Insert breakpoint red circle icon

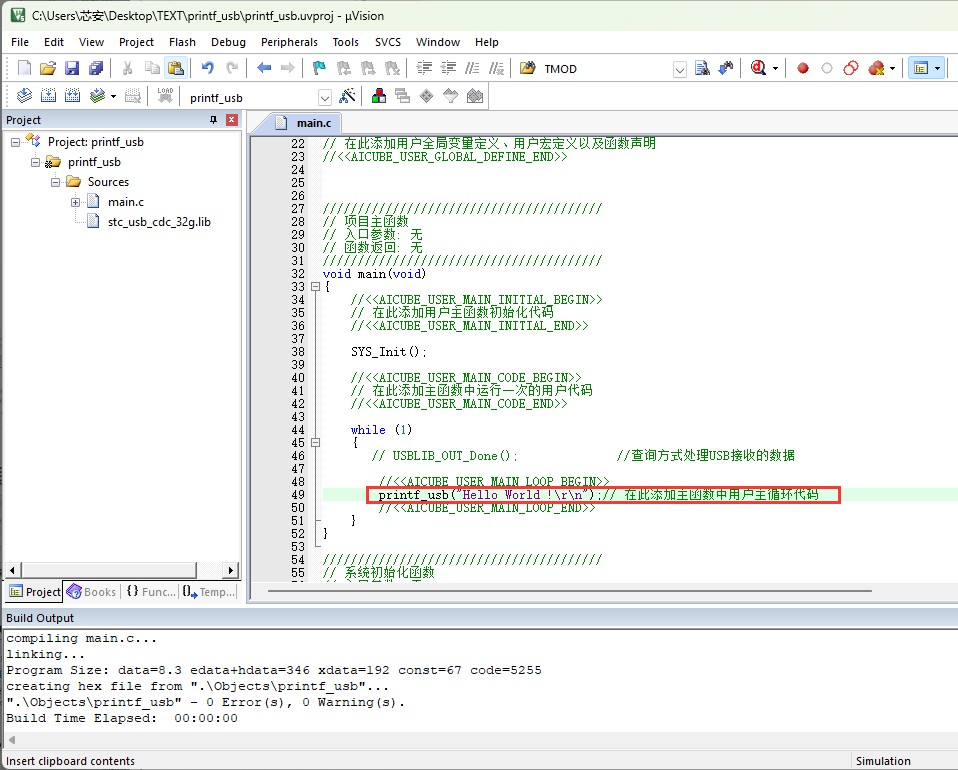[803, 68]
